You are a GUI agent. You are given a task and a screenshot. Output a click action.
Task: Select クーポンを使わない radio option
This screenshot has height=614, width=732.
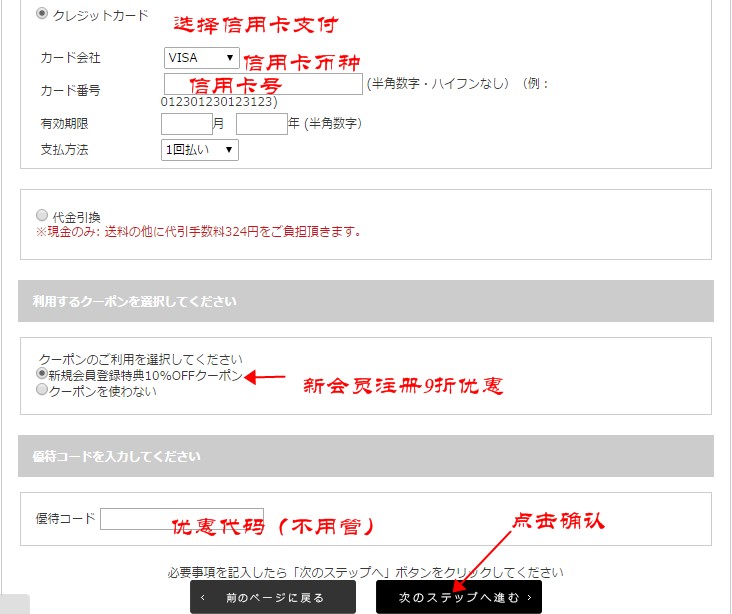click(x=42, y=391)
